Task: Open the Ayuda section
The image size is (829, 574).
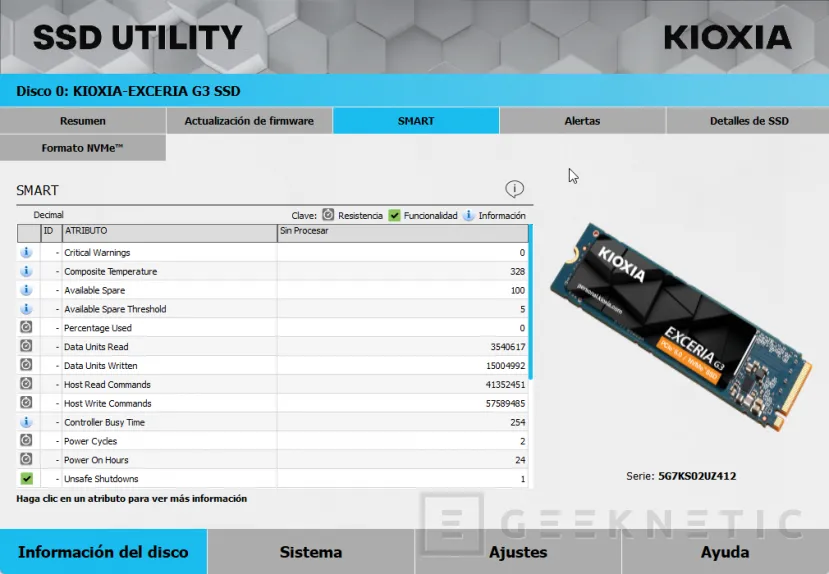Action: point(725,552)
